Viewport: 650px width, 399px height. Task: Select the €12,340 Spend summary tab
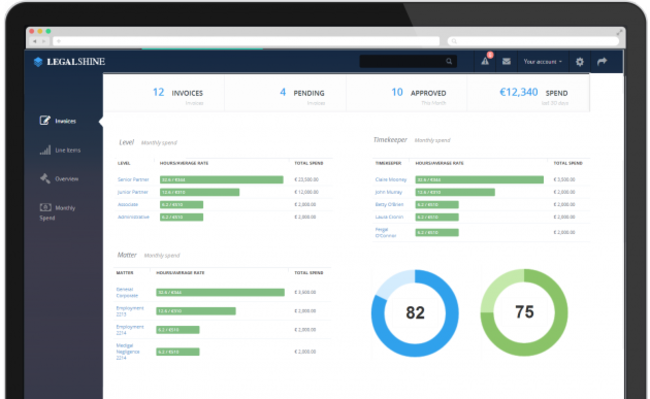point(528,93)
